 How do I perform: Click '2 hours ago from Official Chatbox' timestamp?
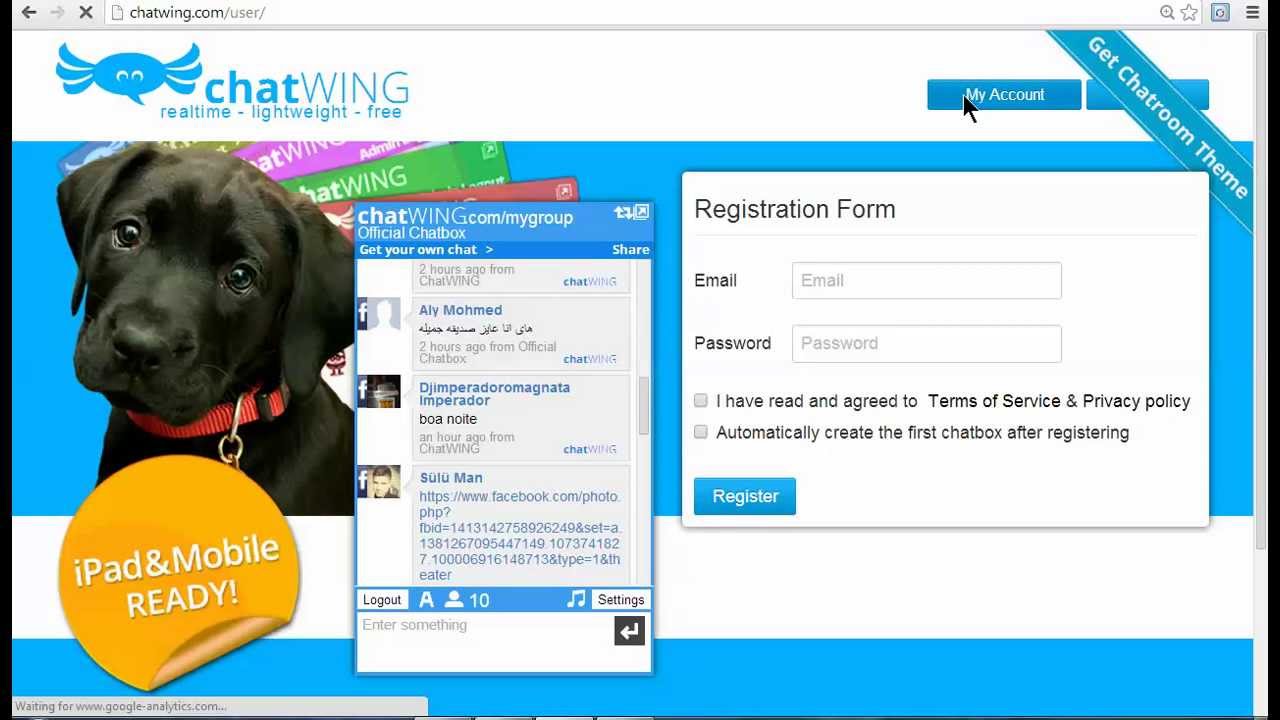click(x=487, y=353)
